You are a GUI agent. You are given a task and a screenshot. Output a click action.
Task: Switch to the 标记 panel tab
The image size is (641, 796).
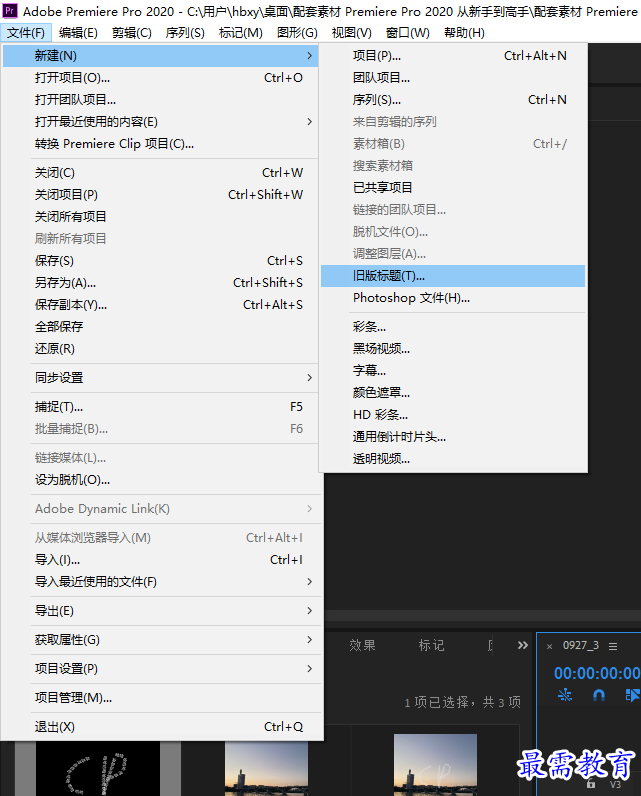(x=431, y=645)
